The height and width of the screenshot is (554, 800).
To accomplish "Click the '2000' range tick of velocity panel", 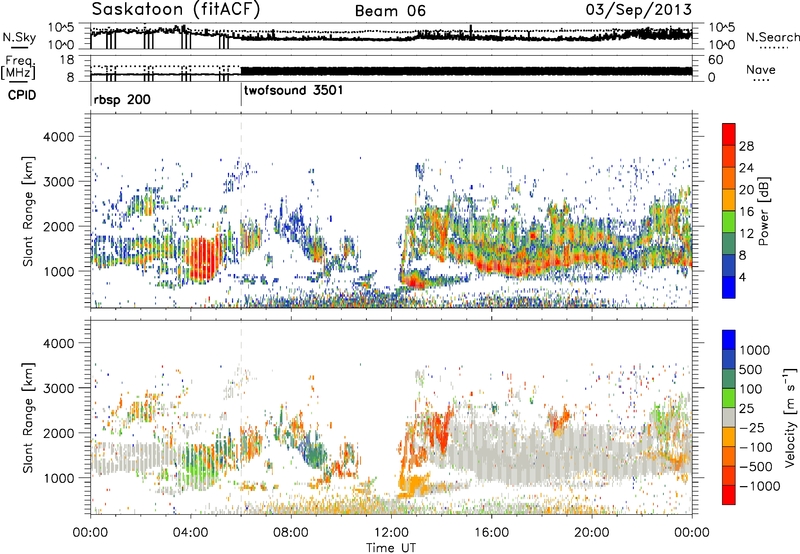I will [59, 433].
